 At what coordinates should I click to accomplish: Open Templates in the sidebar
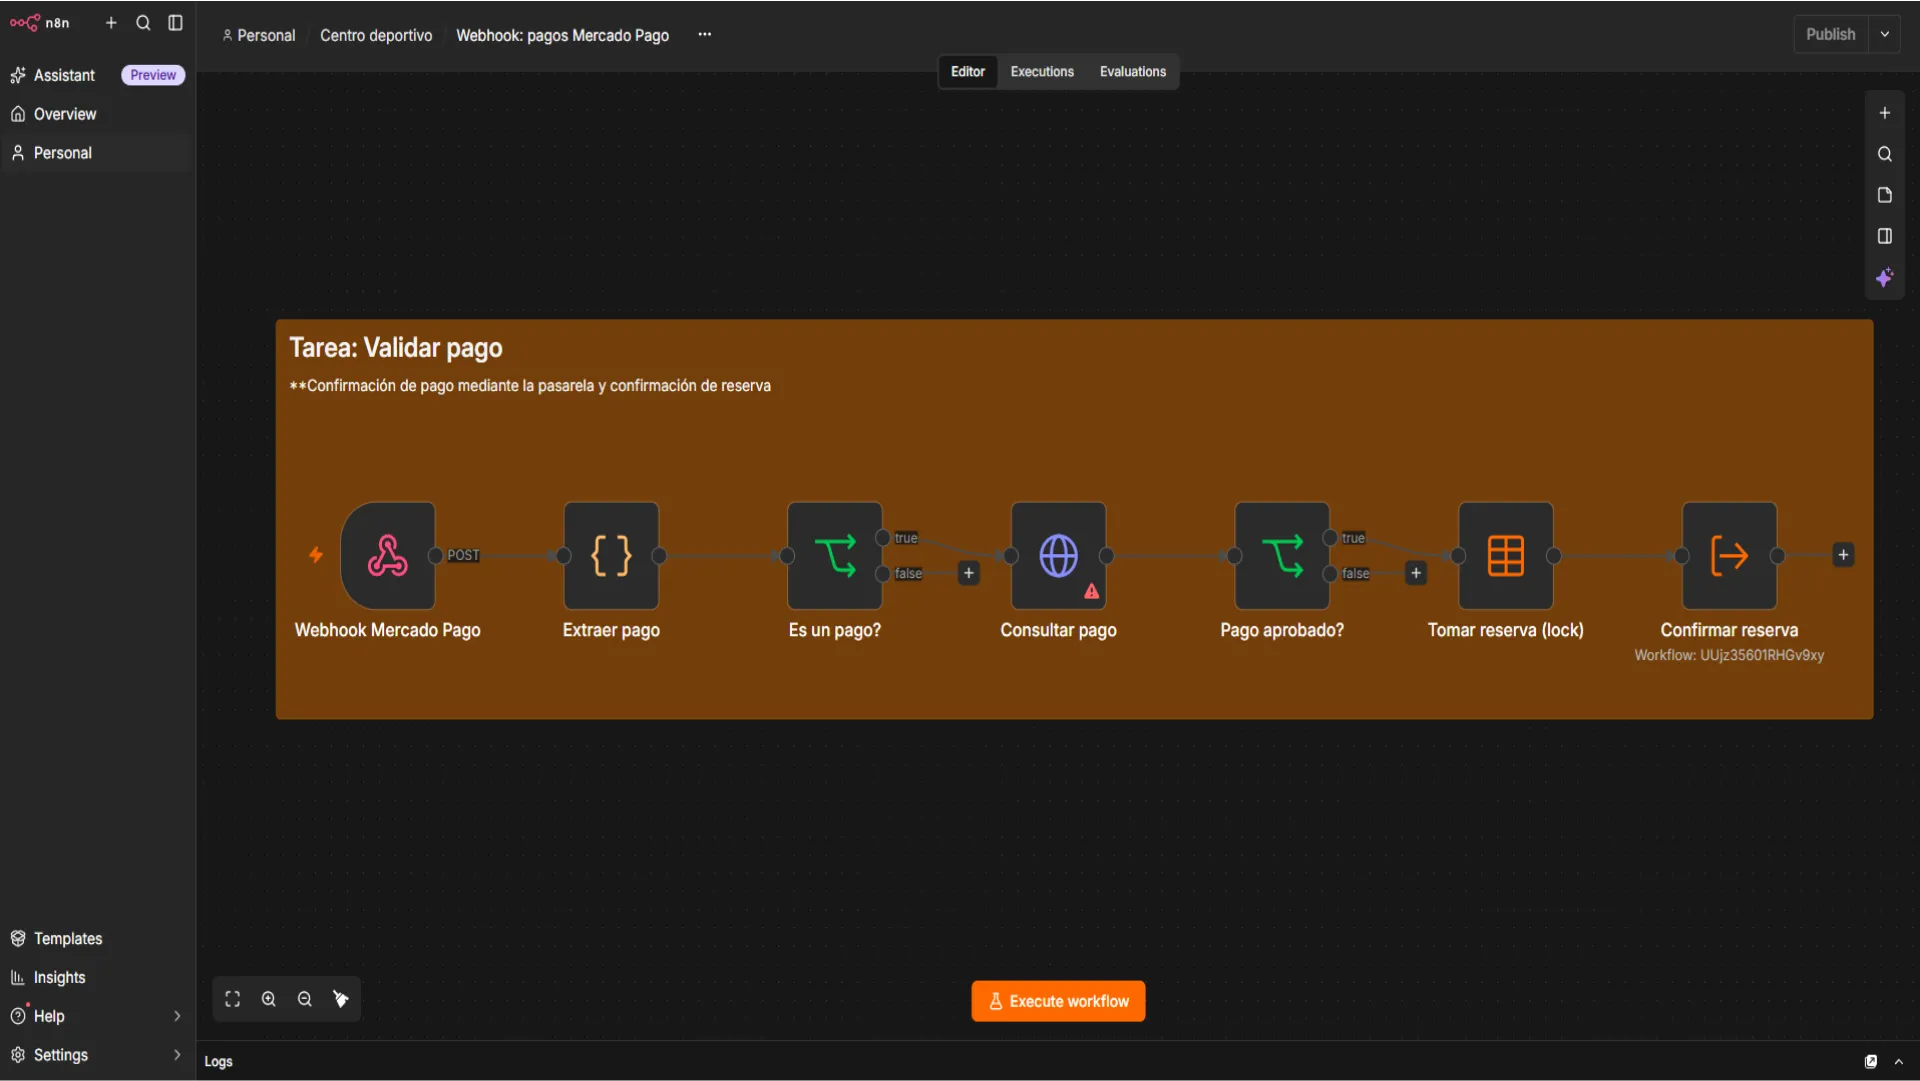click(96, 938)
